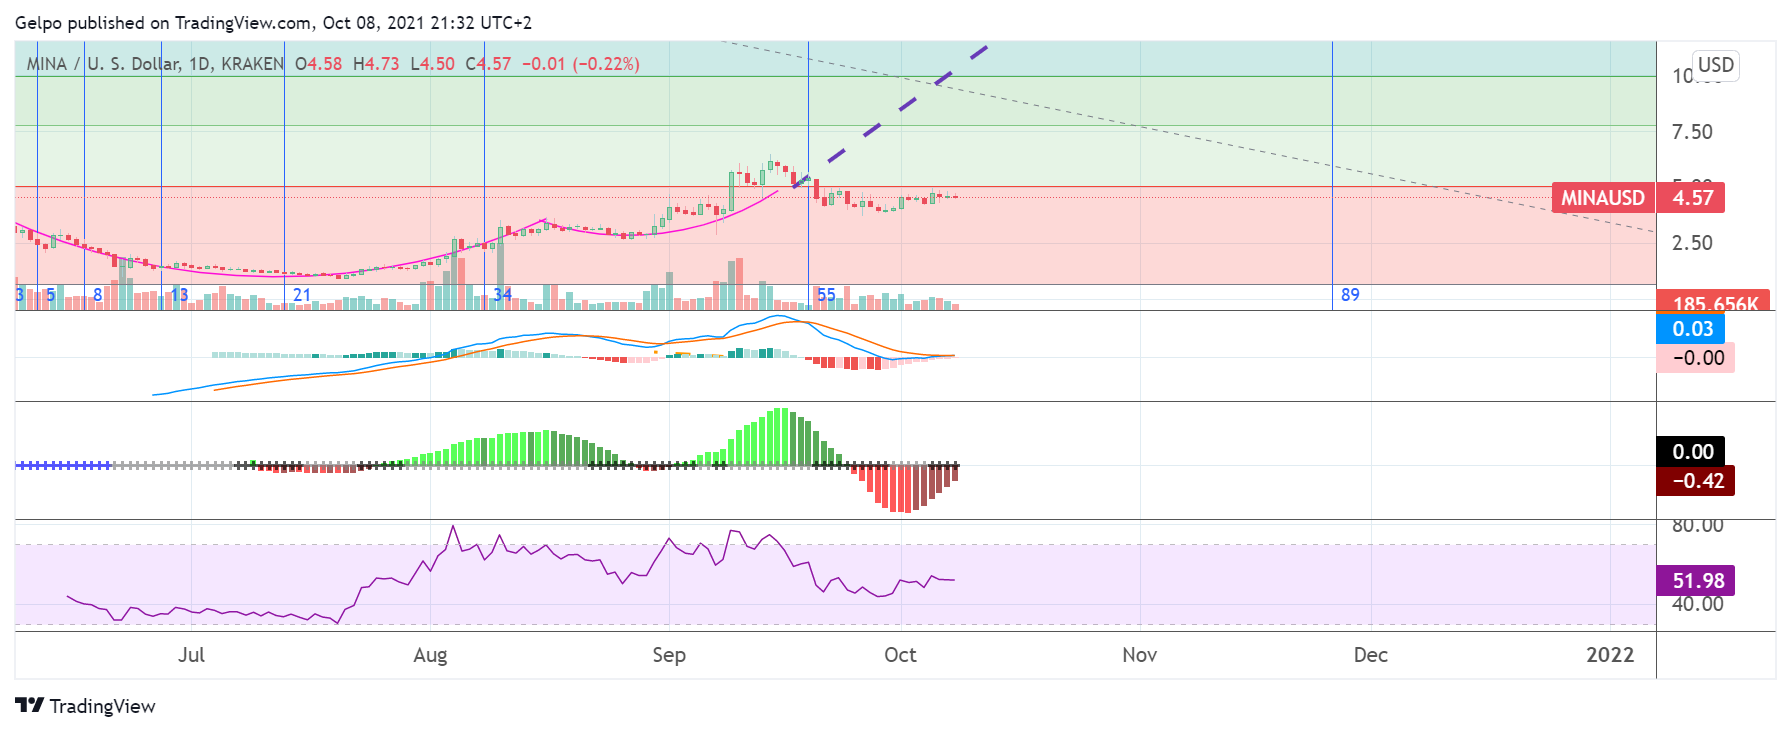The width and height of the screenshot is (1791, 732).
Task: Click the 185.656K volume label
Action: pos(1715,301)
